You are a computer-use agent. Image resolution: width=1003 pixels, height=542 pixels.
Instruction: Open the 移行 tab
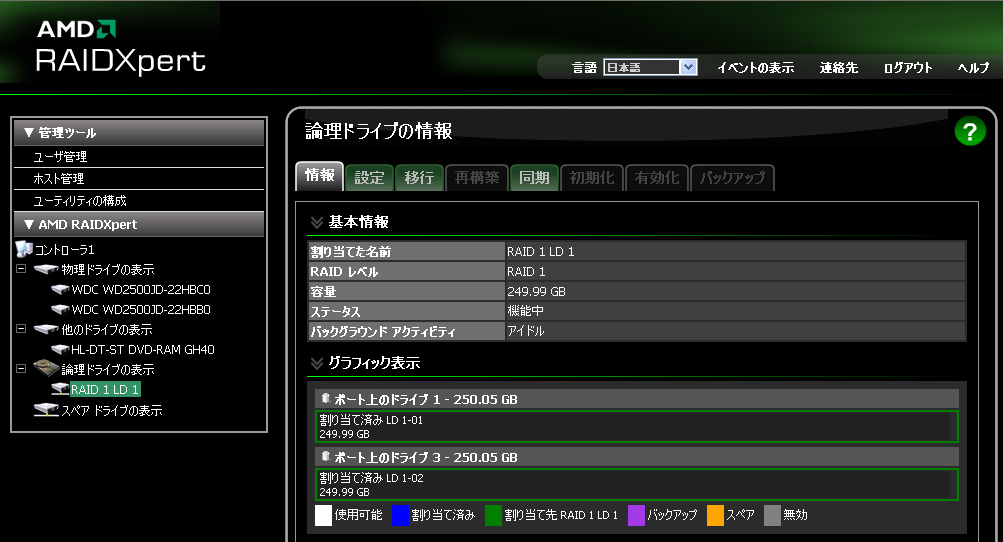tap(419, 177)
